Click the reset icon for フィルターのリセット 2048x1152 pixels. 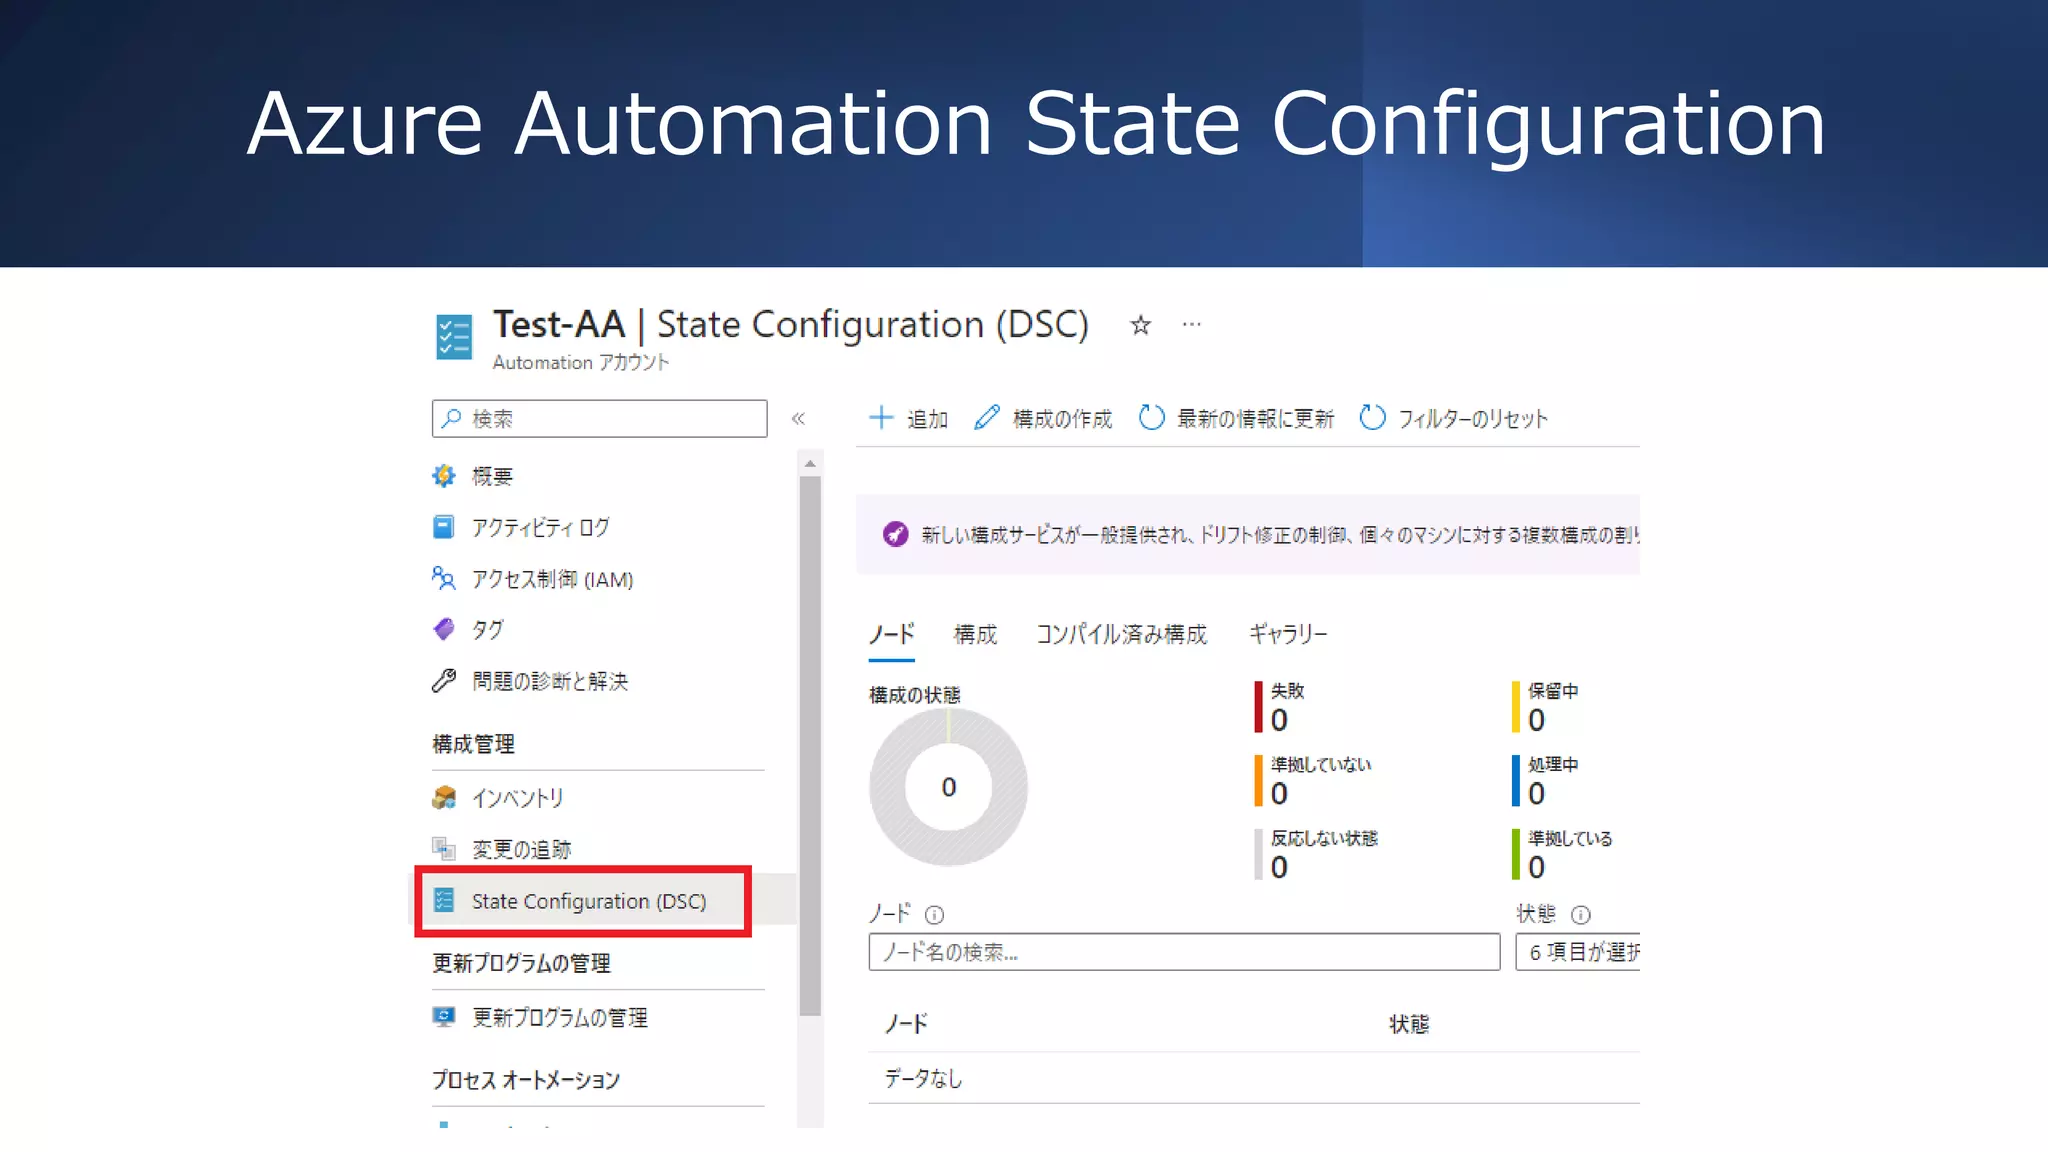click(1373, 417)
